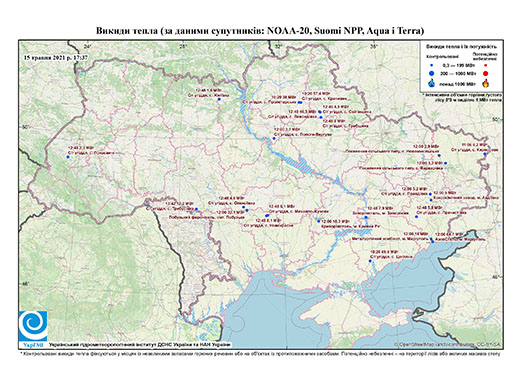Click the '12:48 7,9 МВт' label
The width and height of the screenshot is (520, 368).
coord(380,208)
